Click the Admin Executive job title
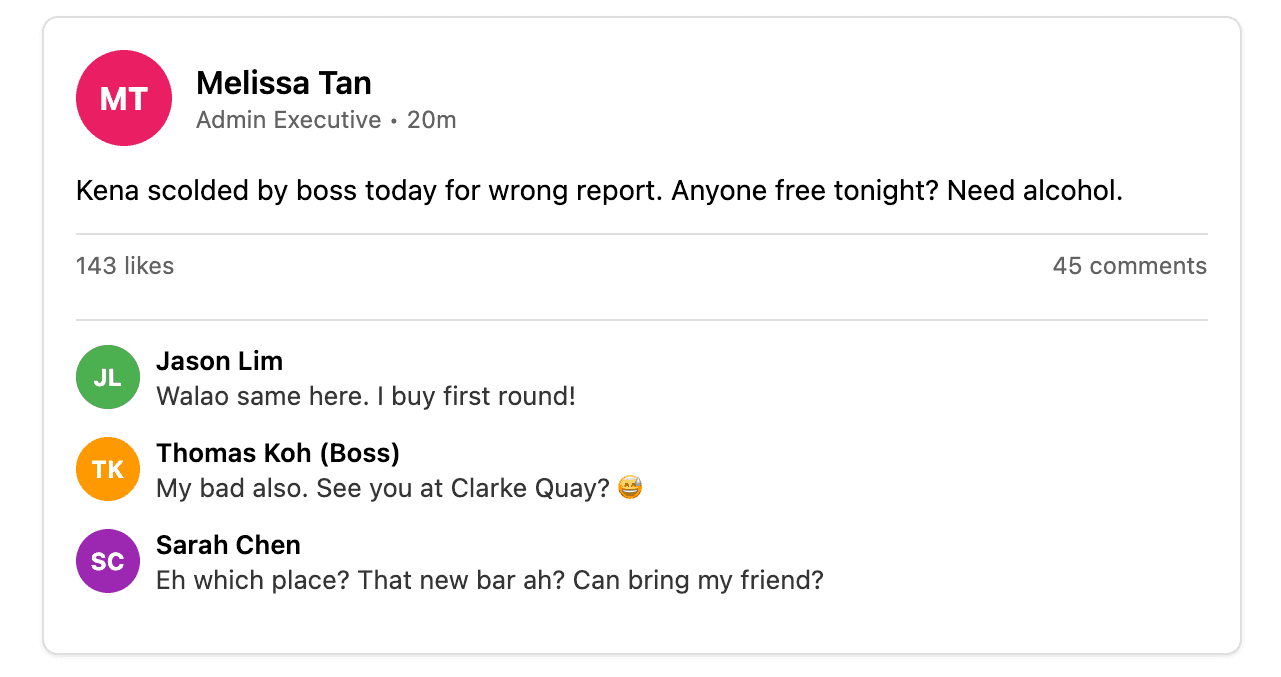 coord(288,120)
